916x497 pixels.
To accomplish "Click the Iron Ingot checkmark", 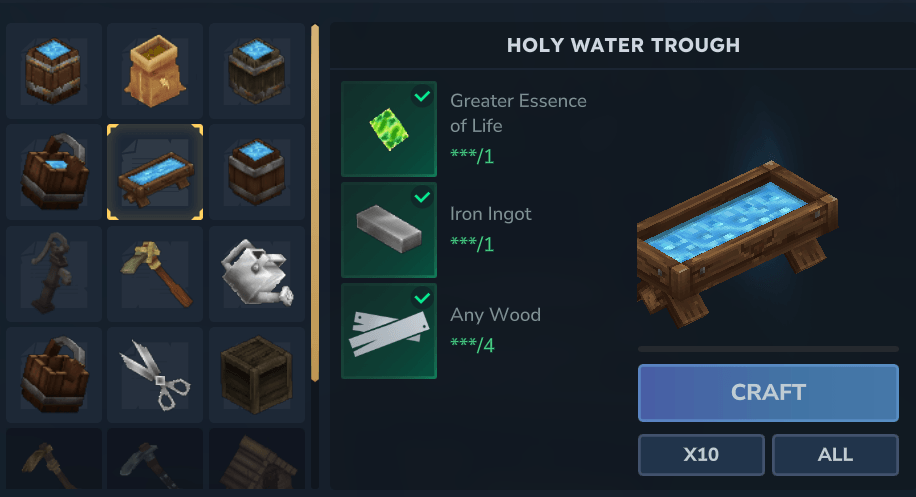I will 422,197.
